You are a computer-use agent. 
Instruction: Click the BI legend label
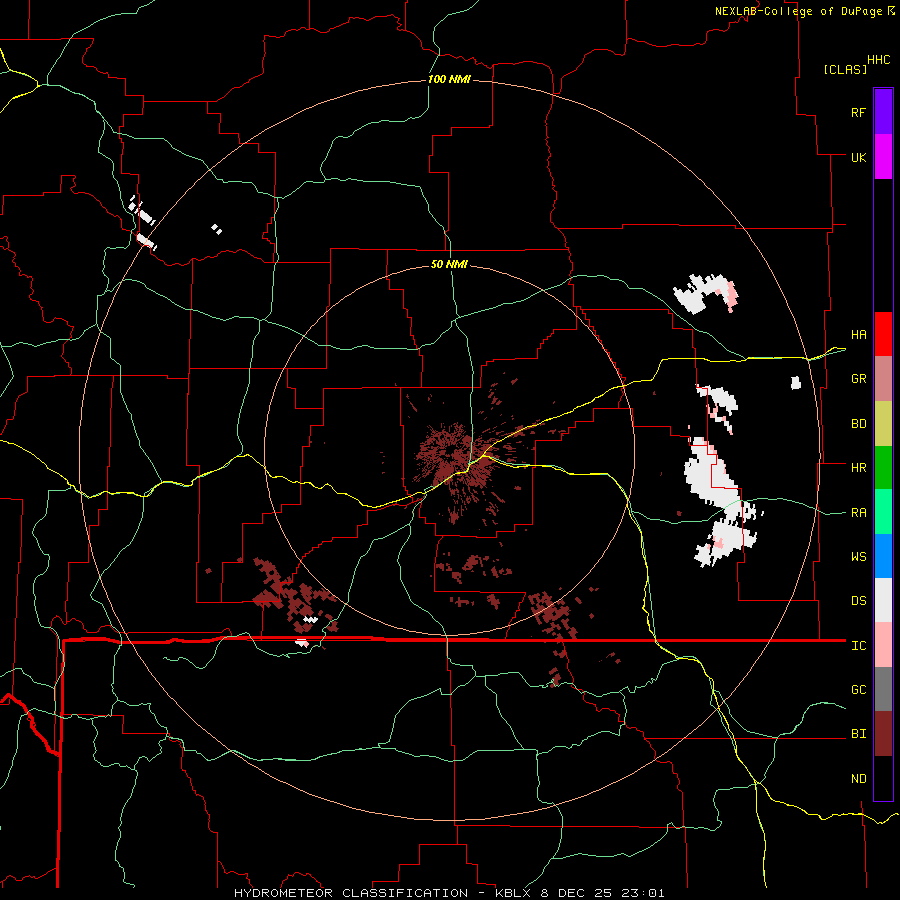(x=858, y=734)
